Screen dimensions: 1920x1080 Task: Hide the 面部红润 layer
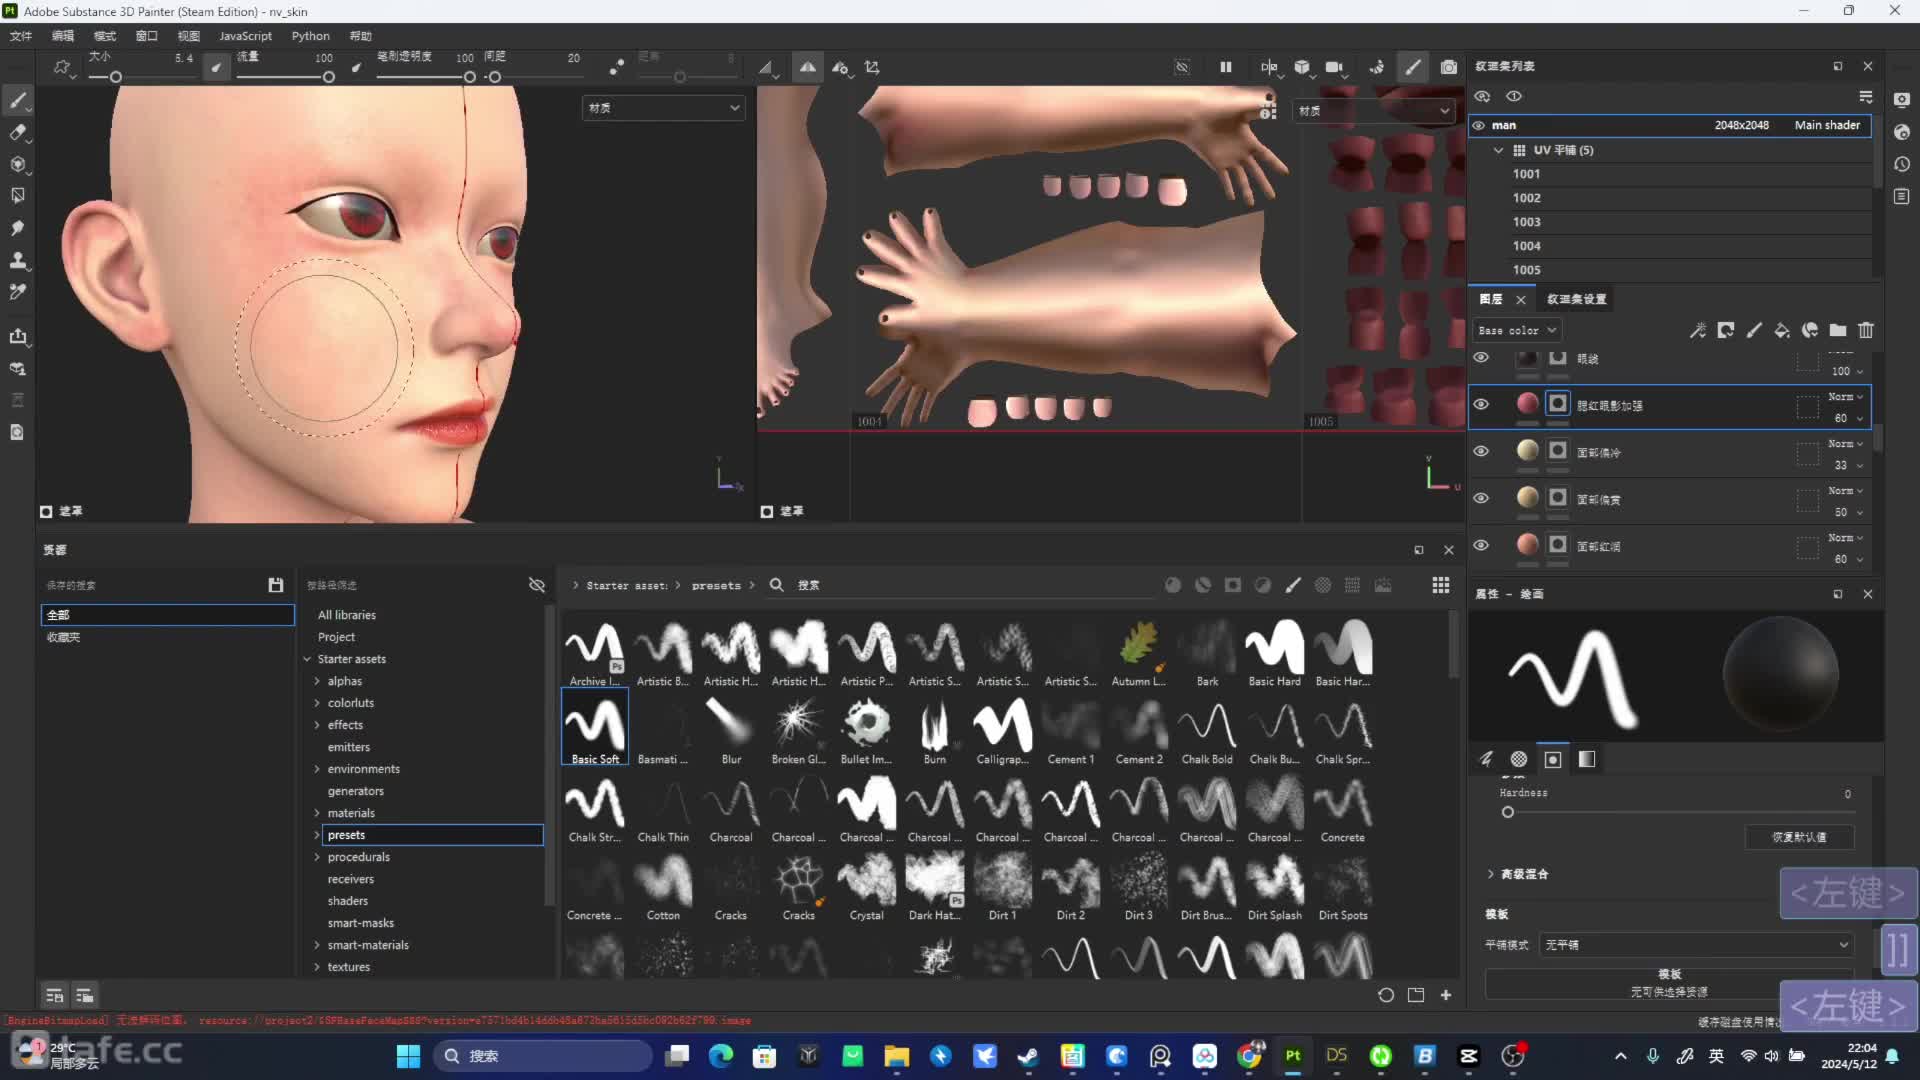click(1481, 545)
